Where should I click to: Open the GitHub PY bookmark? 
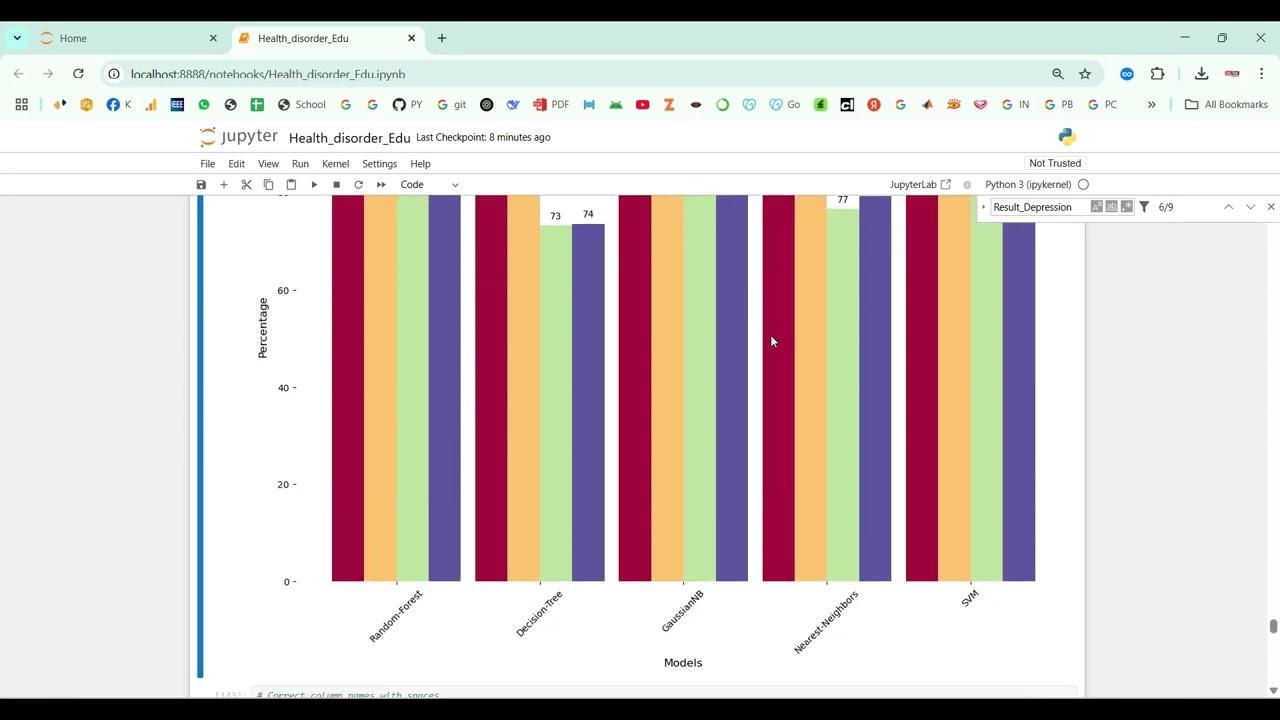pos(407,104)
